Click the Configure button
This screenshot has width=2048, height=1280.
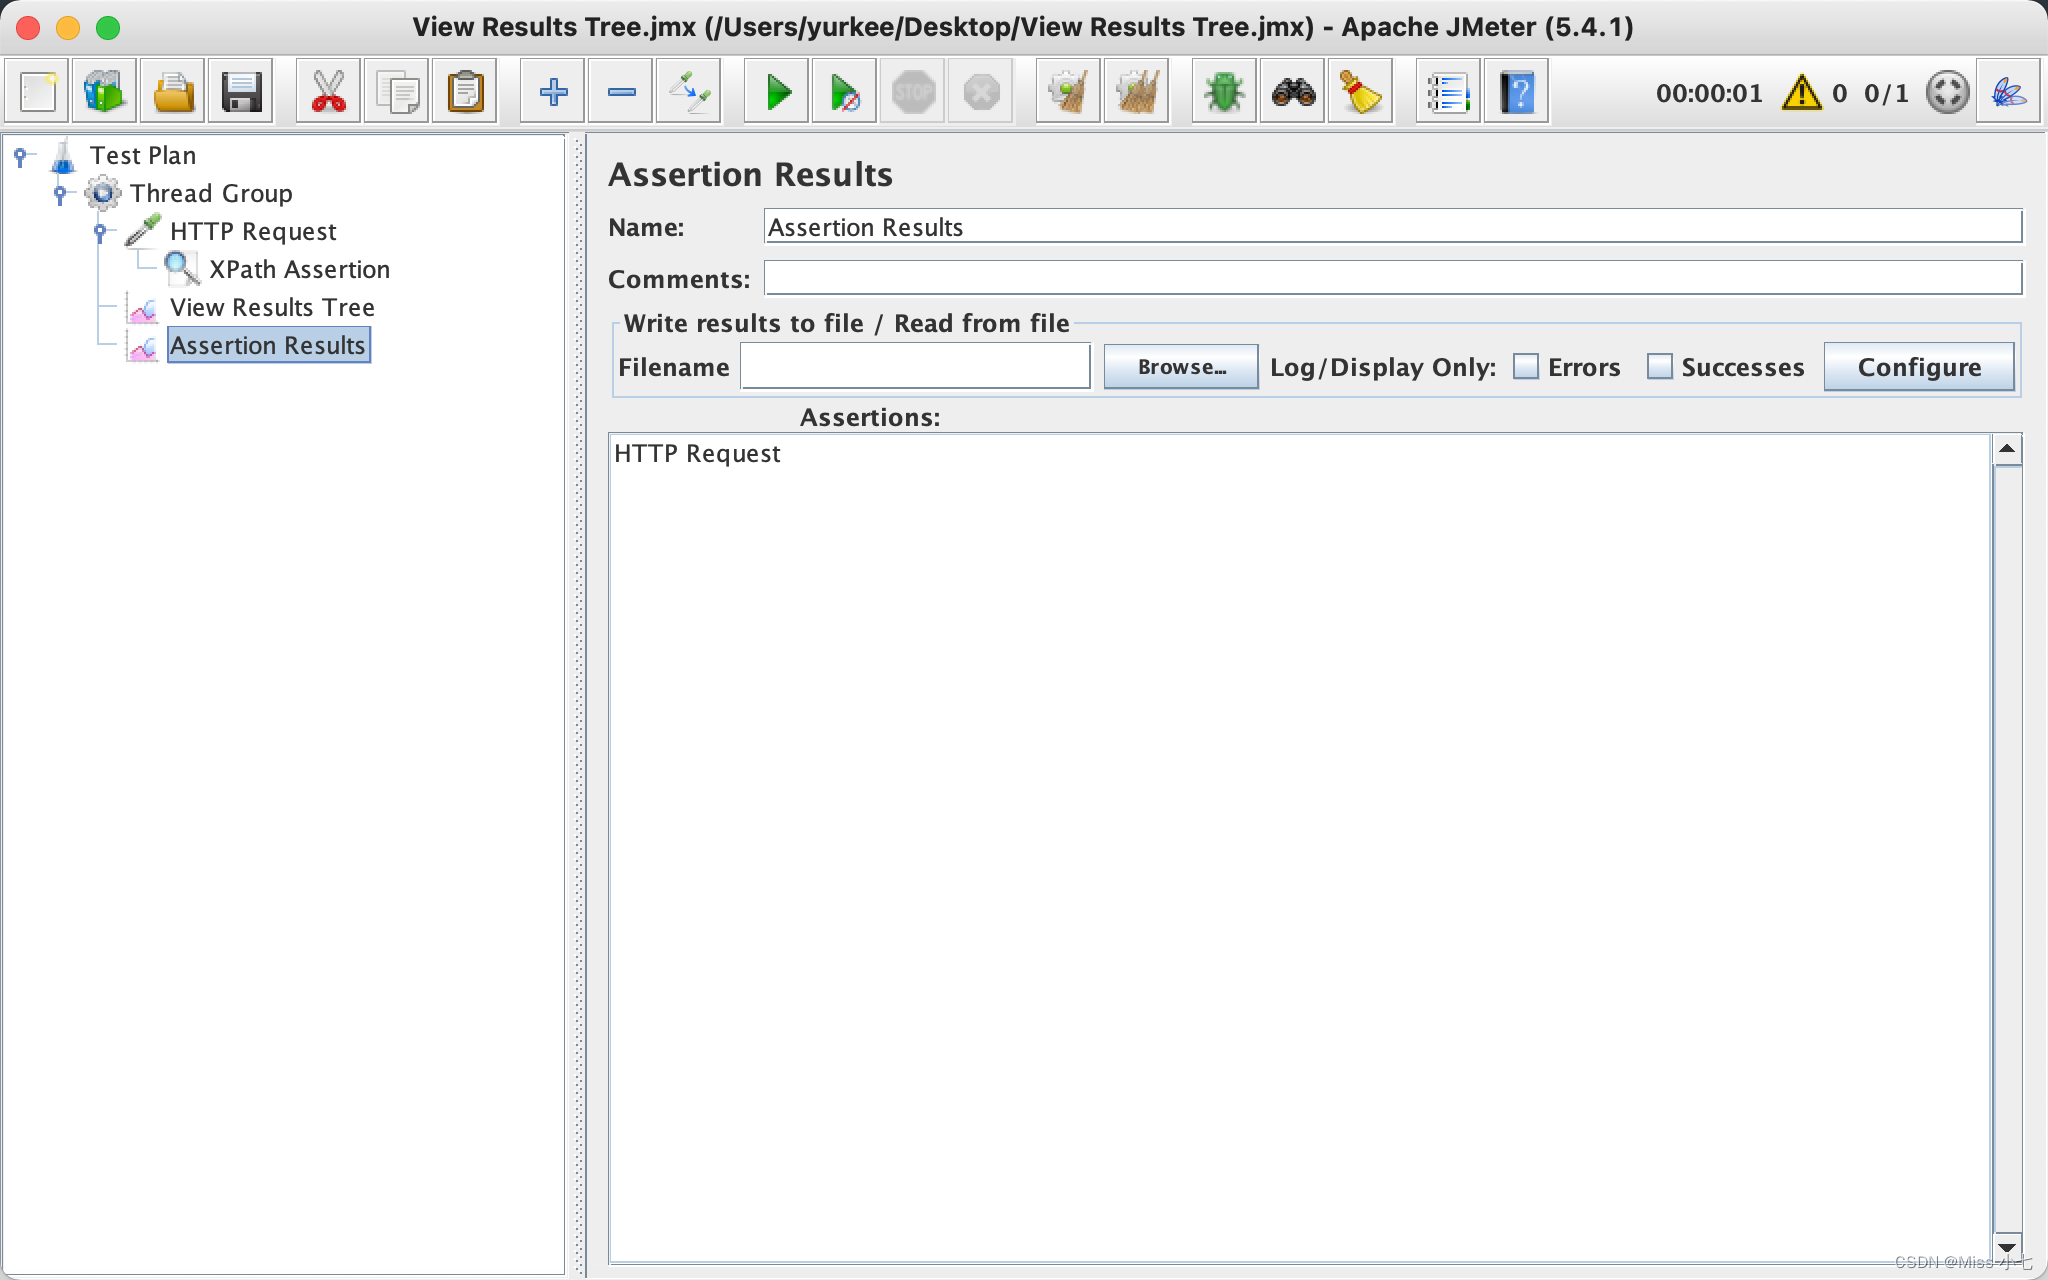click(x=1919, y=367)
